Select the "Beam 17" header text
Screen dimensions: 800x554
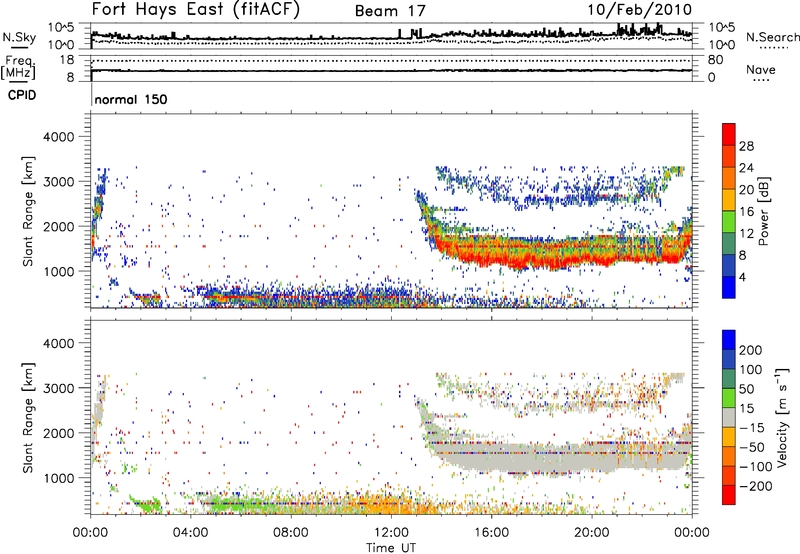390,11
